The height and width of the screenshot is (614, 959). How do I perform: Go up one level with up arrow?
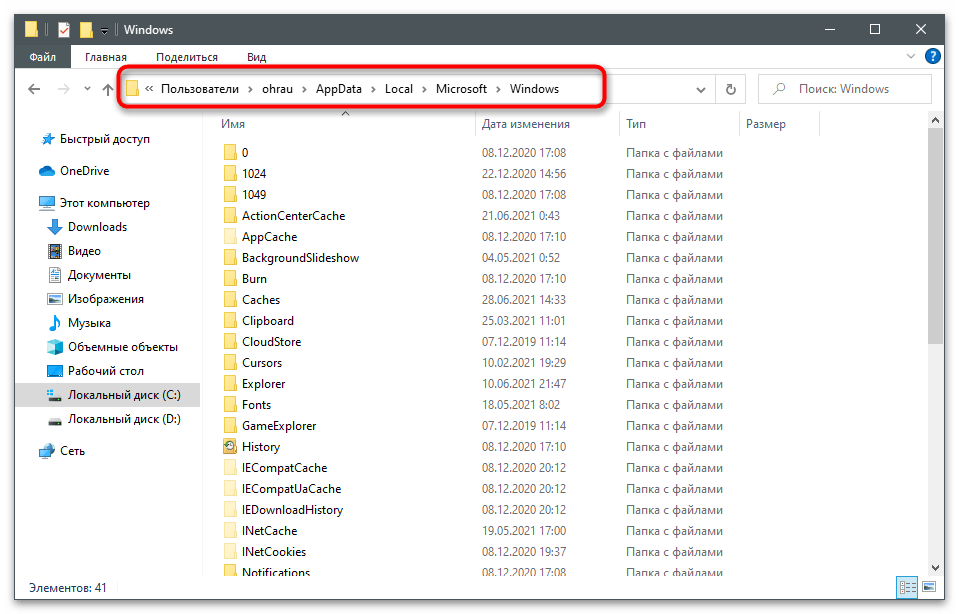pos(108,89)
